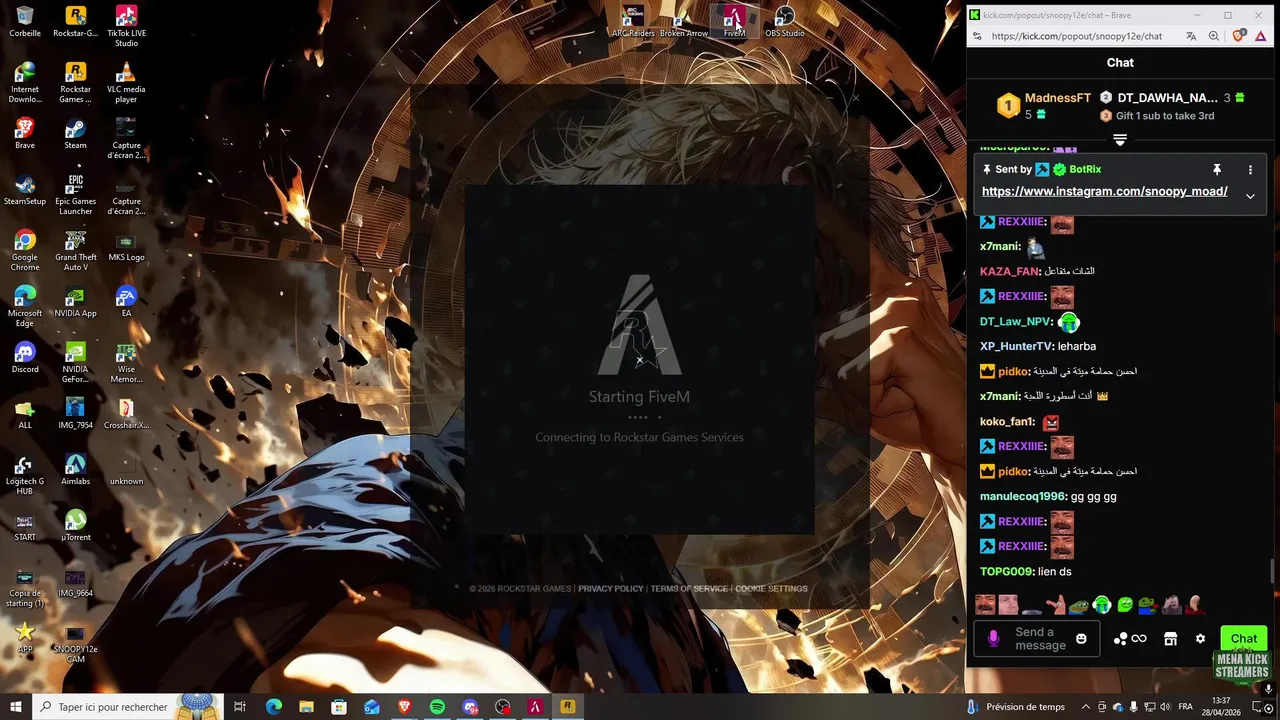This screenshot has height=720, width=1280.
Task: Select the EA app desktop icon
Action: [x=126, y=302]
